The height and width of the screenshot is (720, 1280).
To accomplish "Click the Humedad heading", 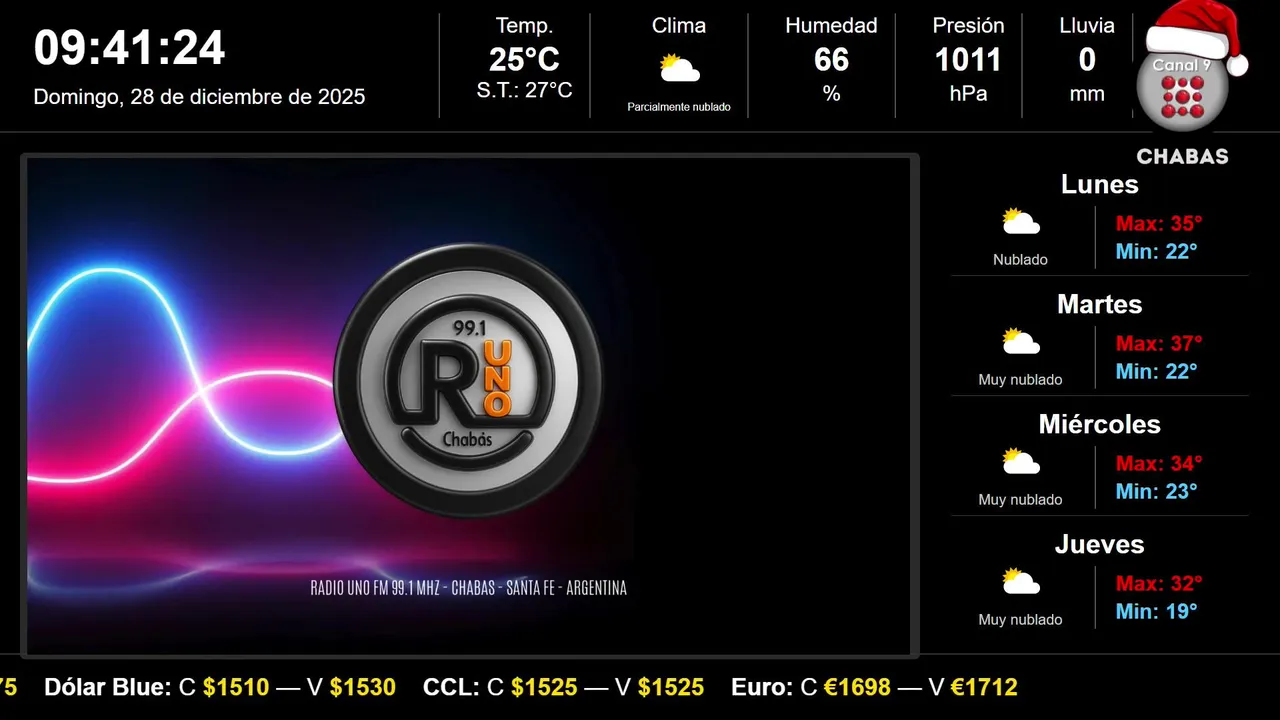I will (831, 26).
